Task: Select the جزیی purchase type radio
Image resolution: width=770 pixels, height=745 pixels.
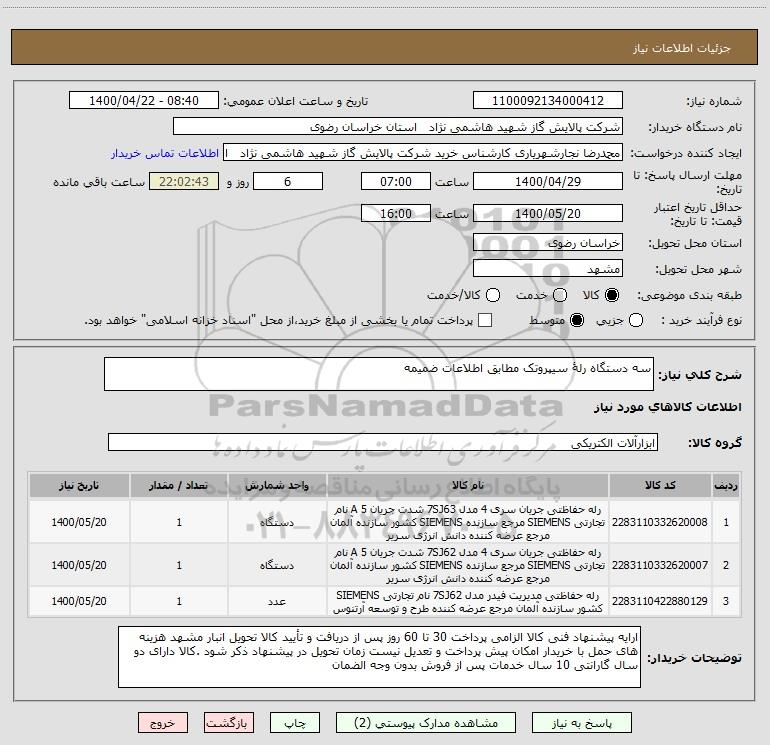Action: coord(635,320)
